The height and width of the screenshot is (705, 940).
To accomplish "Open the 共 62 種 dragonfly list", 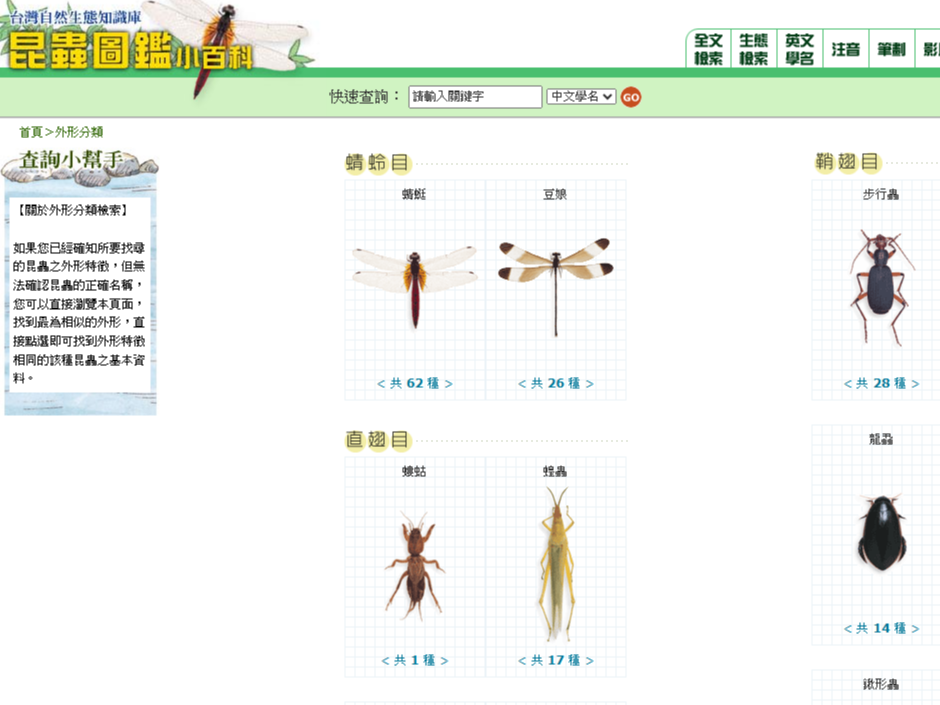I will click(x=415, y=383).
